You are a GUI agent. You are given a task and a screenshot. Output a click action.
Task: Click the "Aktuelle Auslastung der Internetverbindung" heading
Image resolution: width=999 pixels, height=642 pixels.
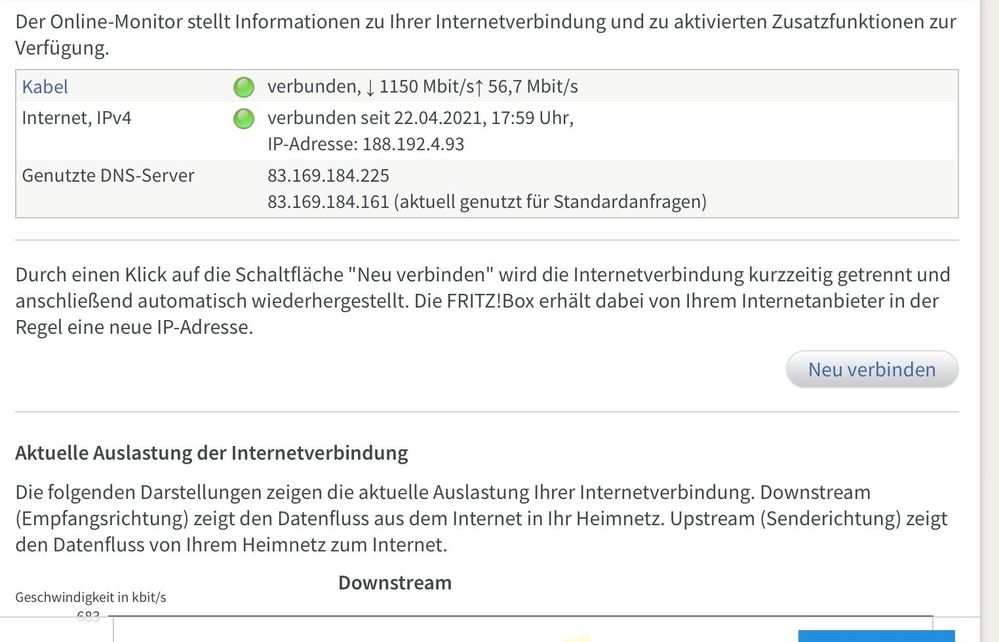[x=211, y=453]
